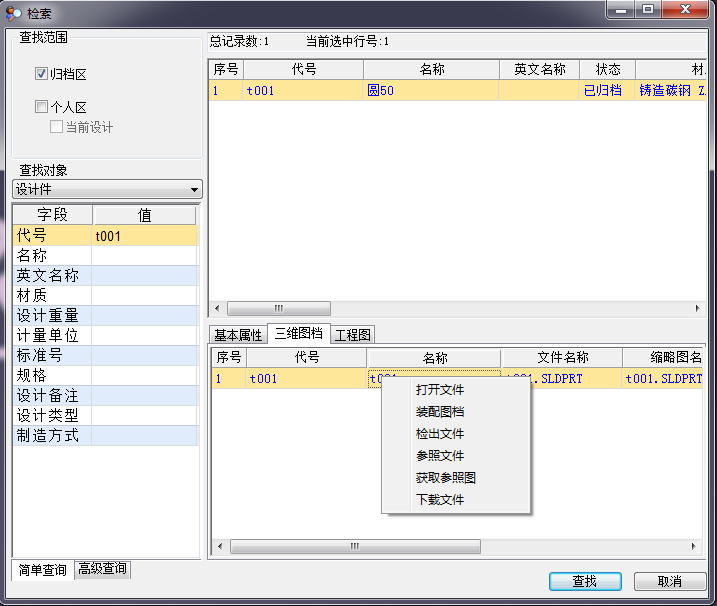Viewport: 717px width, 606px height.
Task: Click the lower table left scroll arrow
Action: pyautogui.click(x=220, y=546)
